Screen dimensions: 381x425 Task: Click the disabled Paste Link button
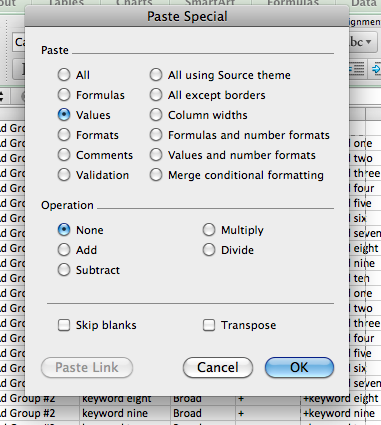(87, 368)
